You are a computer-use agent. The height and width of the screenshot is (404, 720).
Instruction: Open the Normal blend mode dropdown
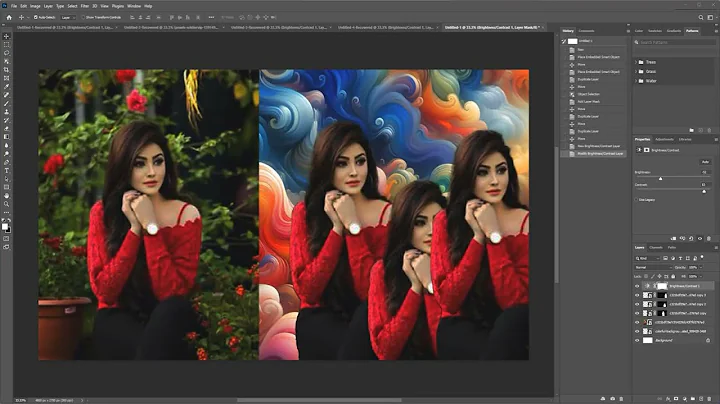point(653,267)
